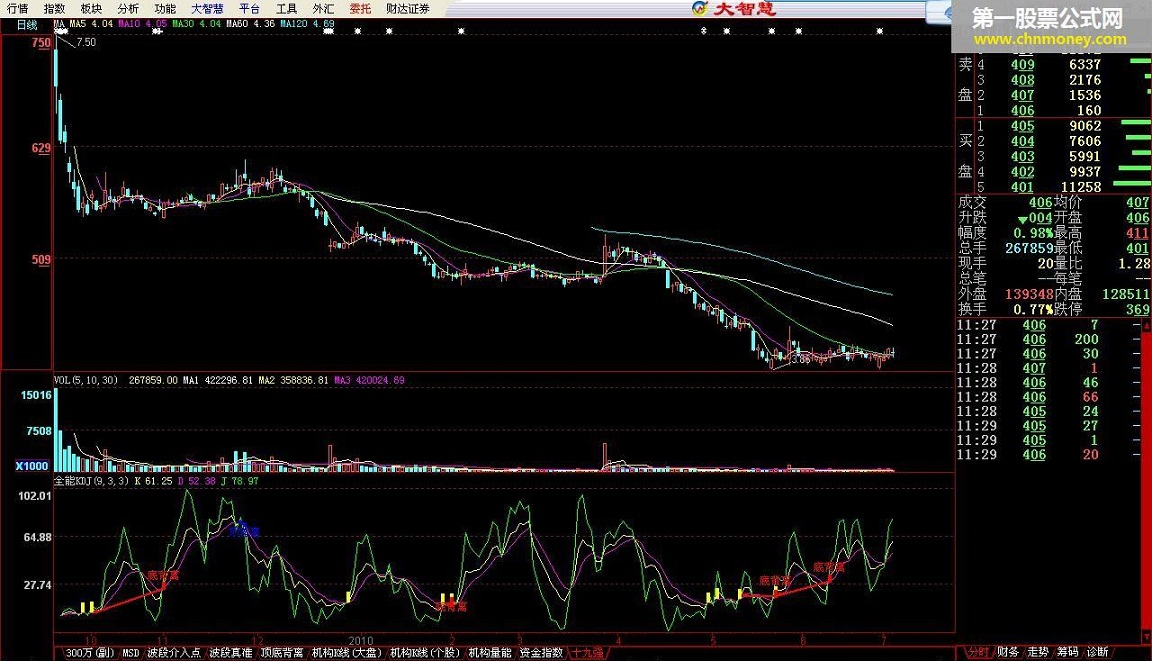Click the 内盘 value 128511
This screenshot has height=661, width=1152.
coord(1126,294)
